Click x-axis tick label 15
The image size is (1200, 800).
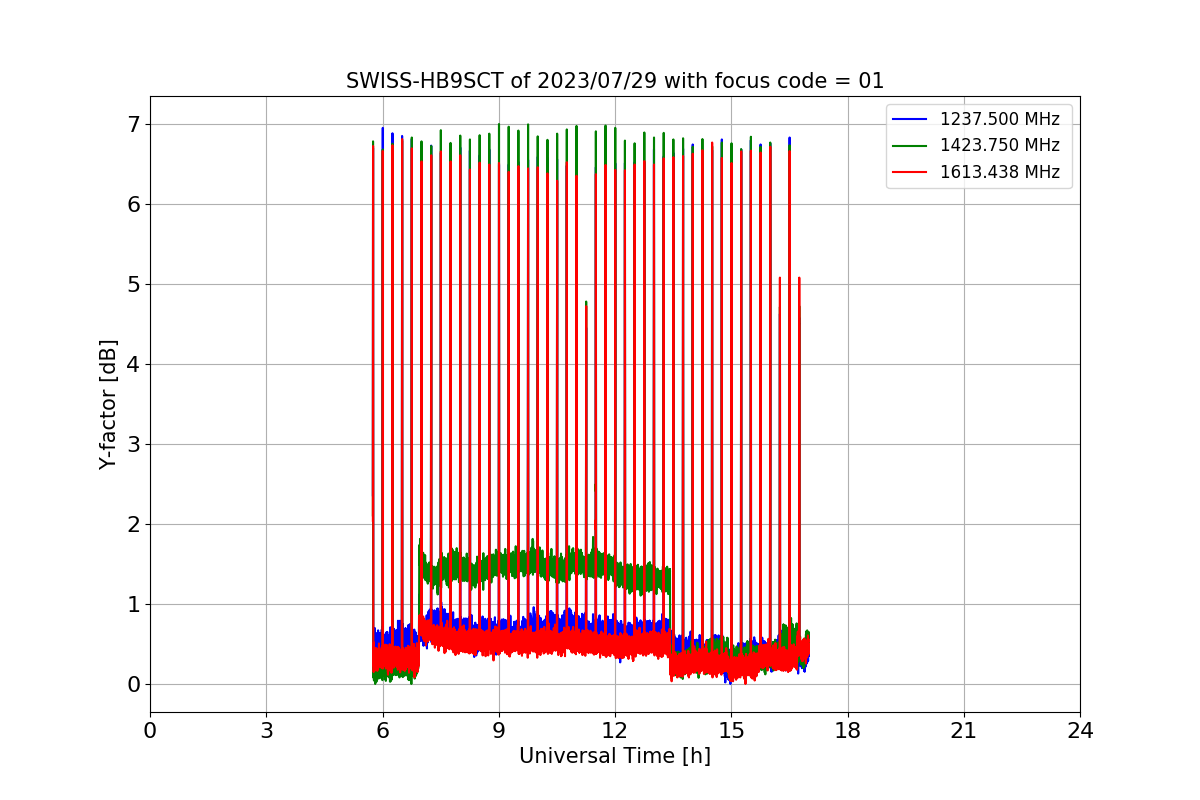pos(731,731)
